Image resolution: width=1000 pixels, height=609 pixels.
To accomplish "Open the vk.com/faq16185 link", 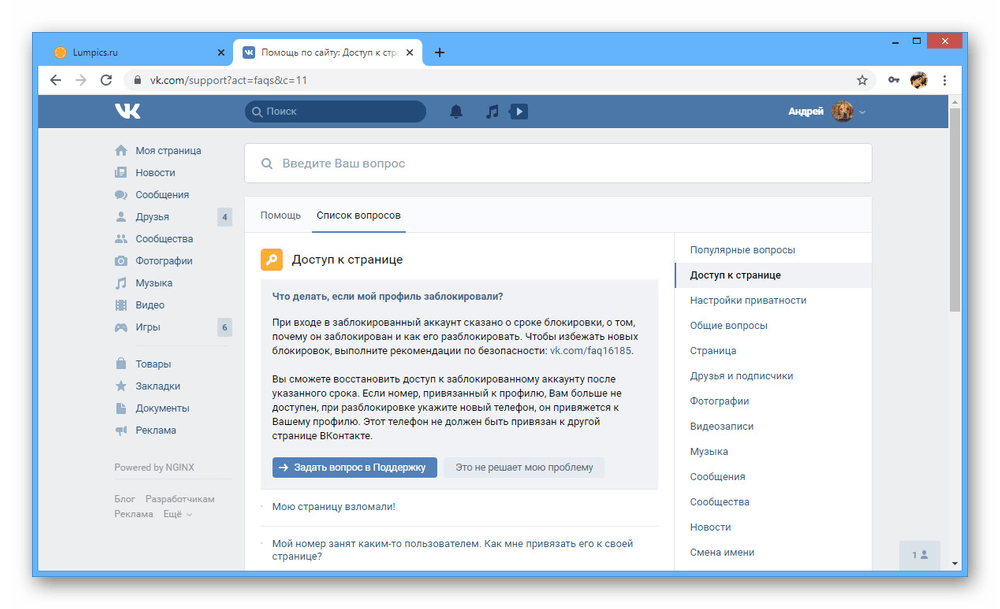I will (x=591, y=351).
